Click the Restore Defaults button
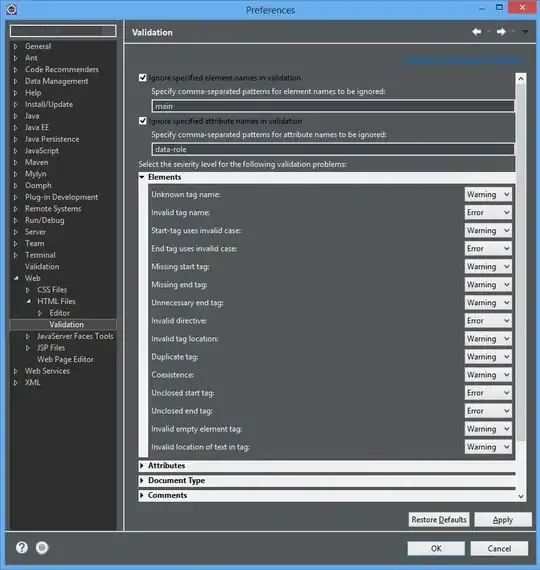The image size is (540, 570). point(439,519)
